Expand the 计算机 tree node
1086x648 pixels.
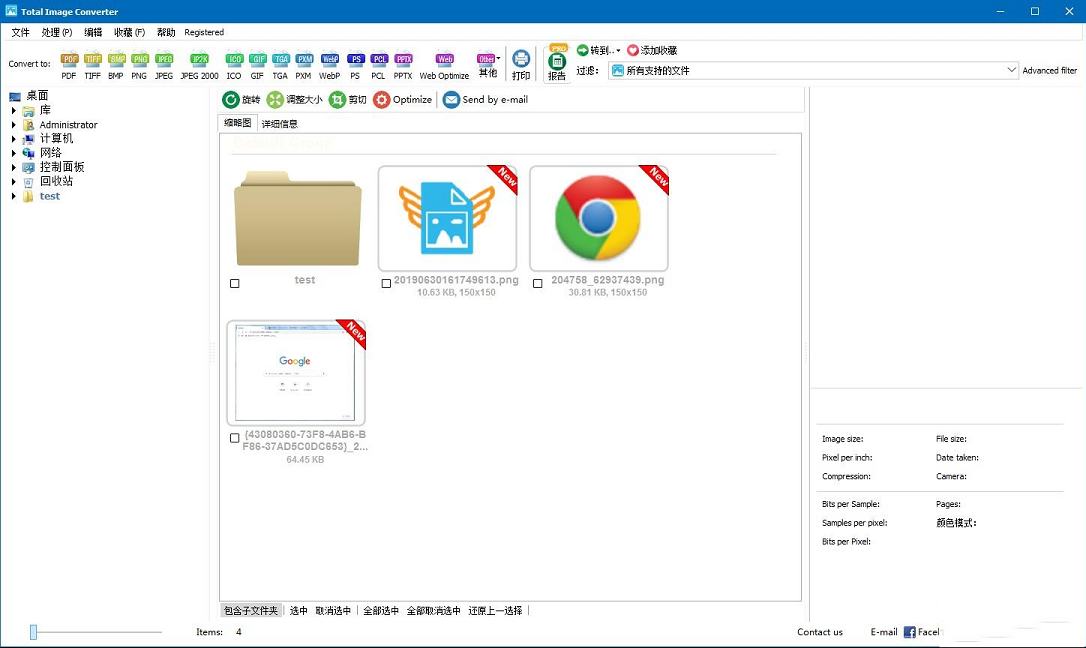coord(14,139)
